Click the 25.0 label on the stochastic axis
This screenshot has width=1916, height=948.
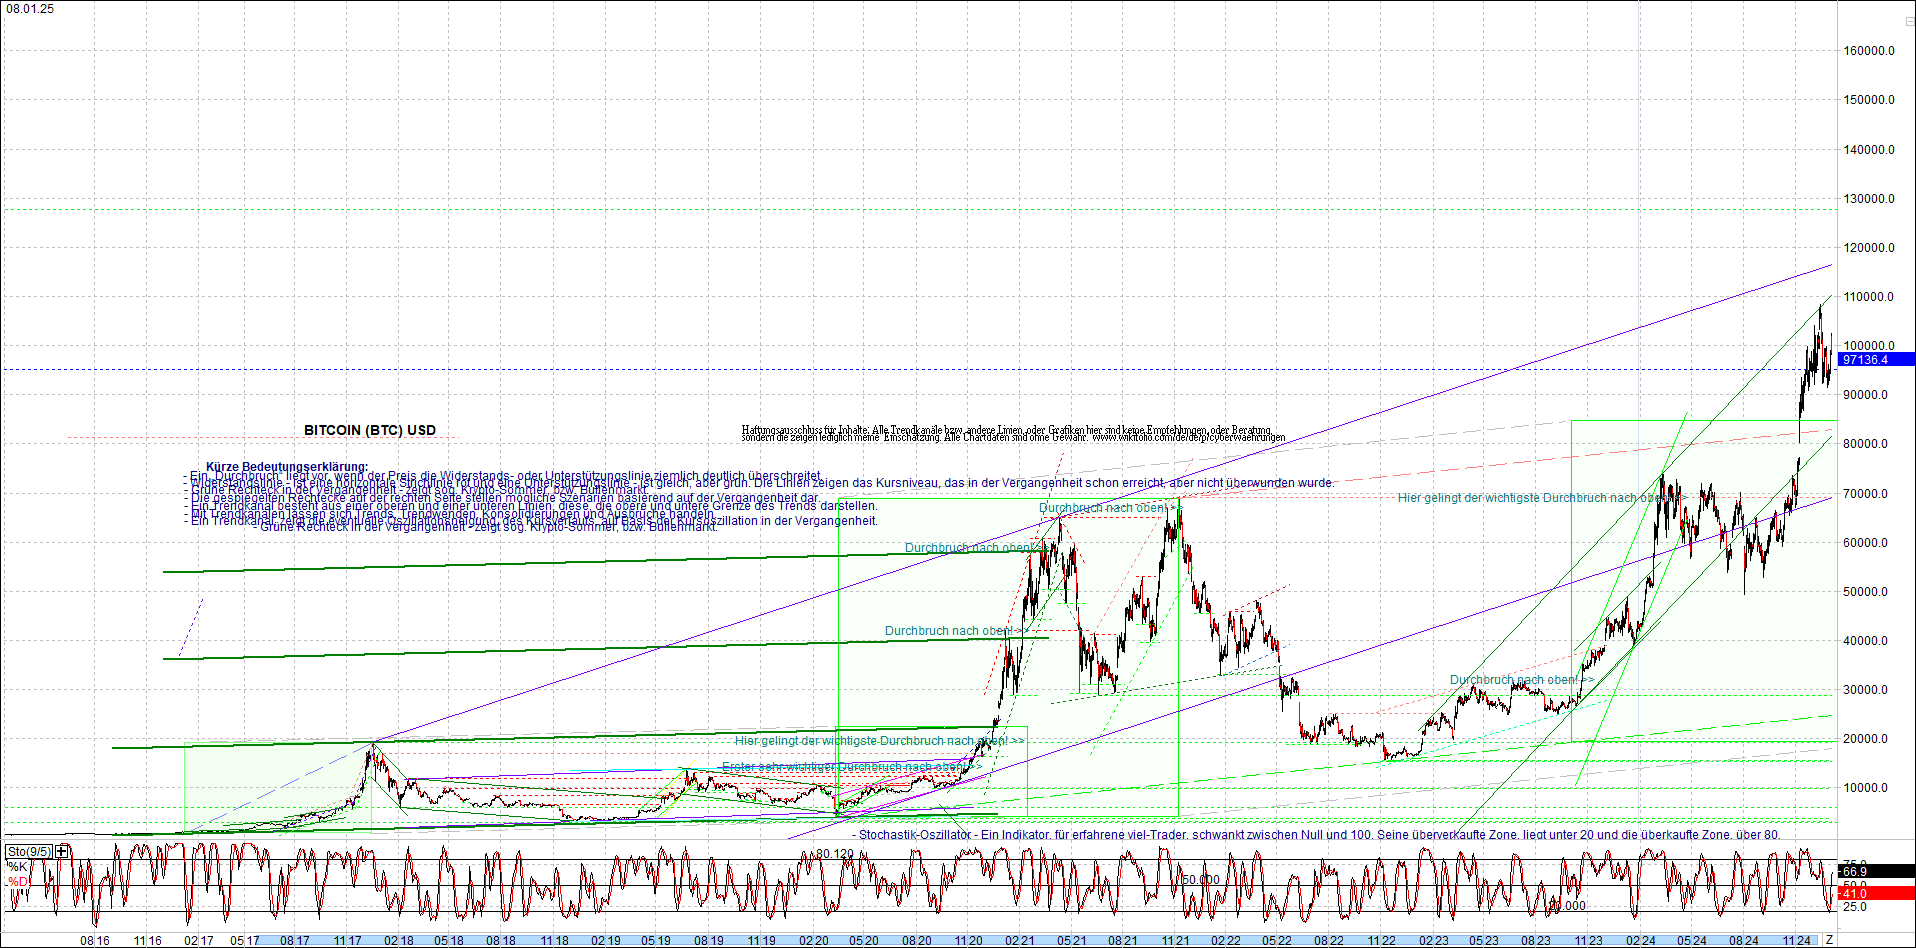click(x=1855, y=907)
